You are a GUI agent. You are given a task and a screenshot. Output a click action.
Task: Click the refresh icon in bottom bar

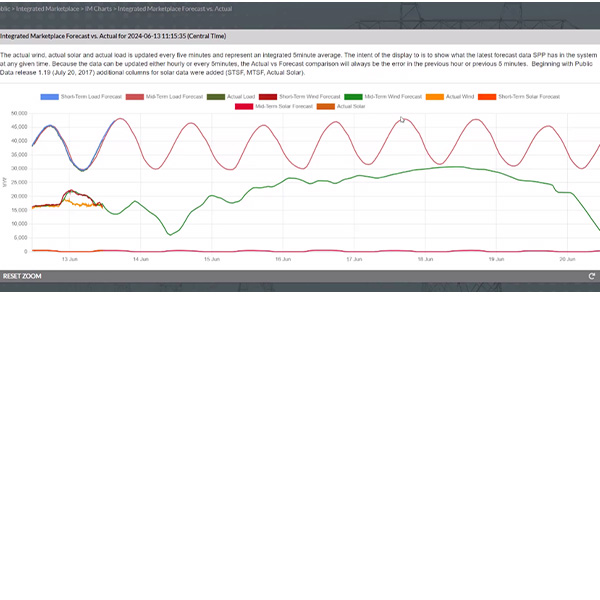point(592,276)
